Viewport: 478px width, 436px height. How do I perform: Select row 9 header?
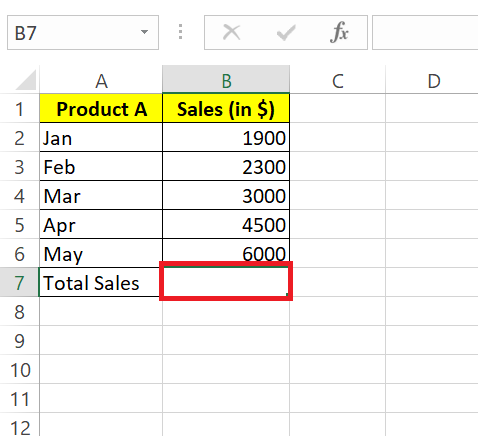[20, 340]
